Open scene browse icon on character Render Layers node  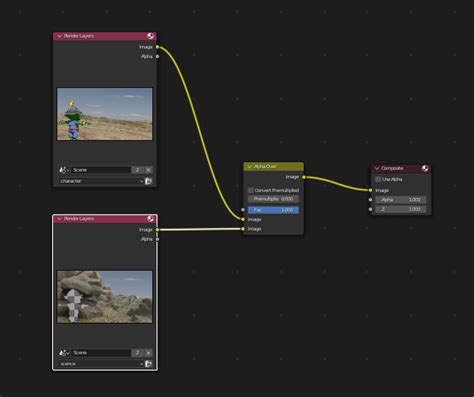pyautogui.click(x=64, y=170)
